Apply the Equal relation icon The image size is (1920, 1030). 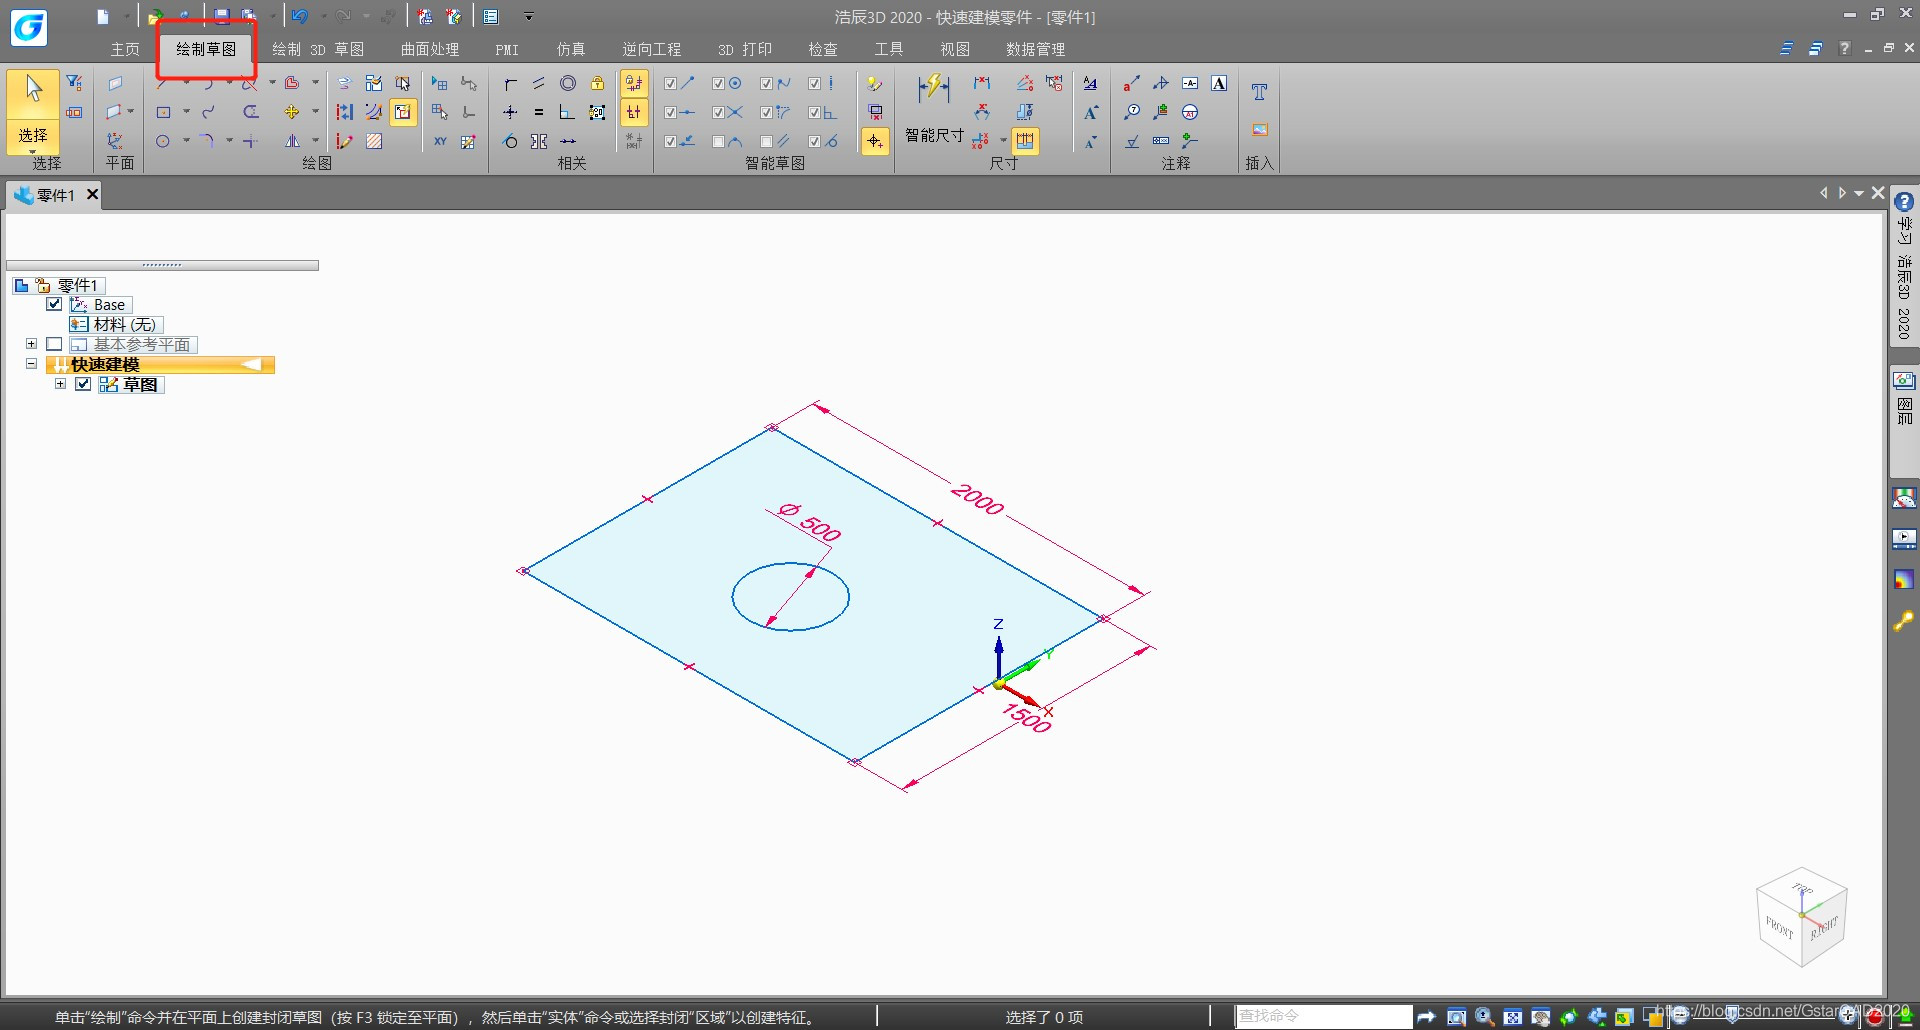click(x=539, y=112)
